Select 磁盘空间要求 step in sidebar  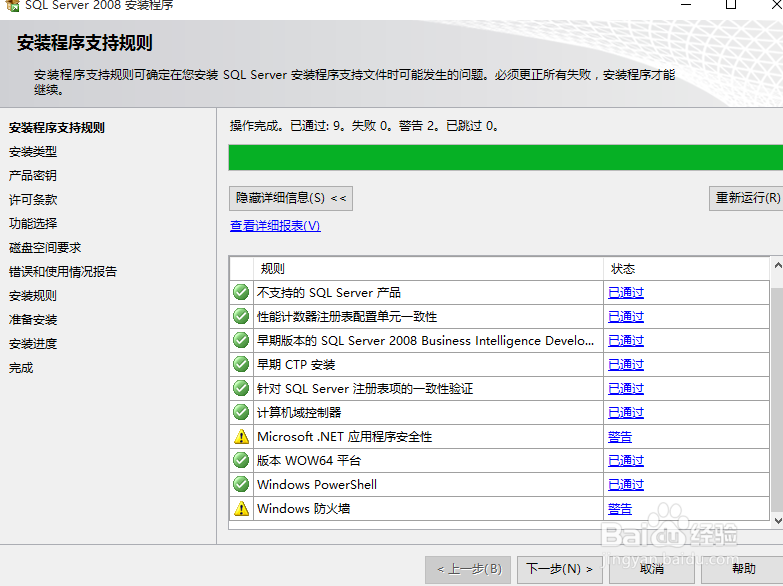(45, 247)
